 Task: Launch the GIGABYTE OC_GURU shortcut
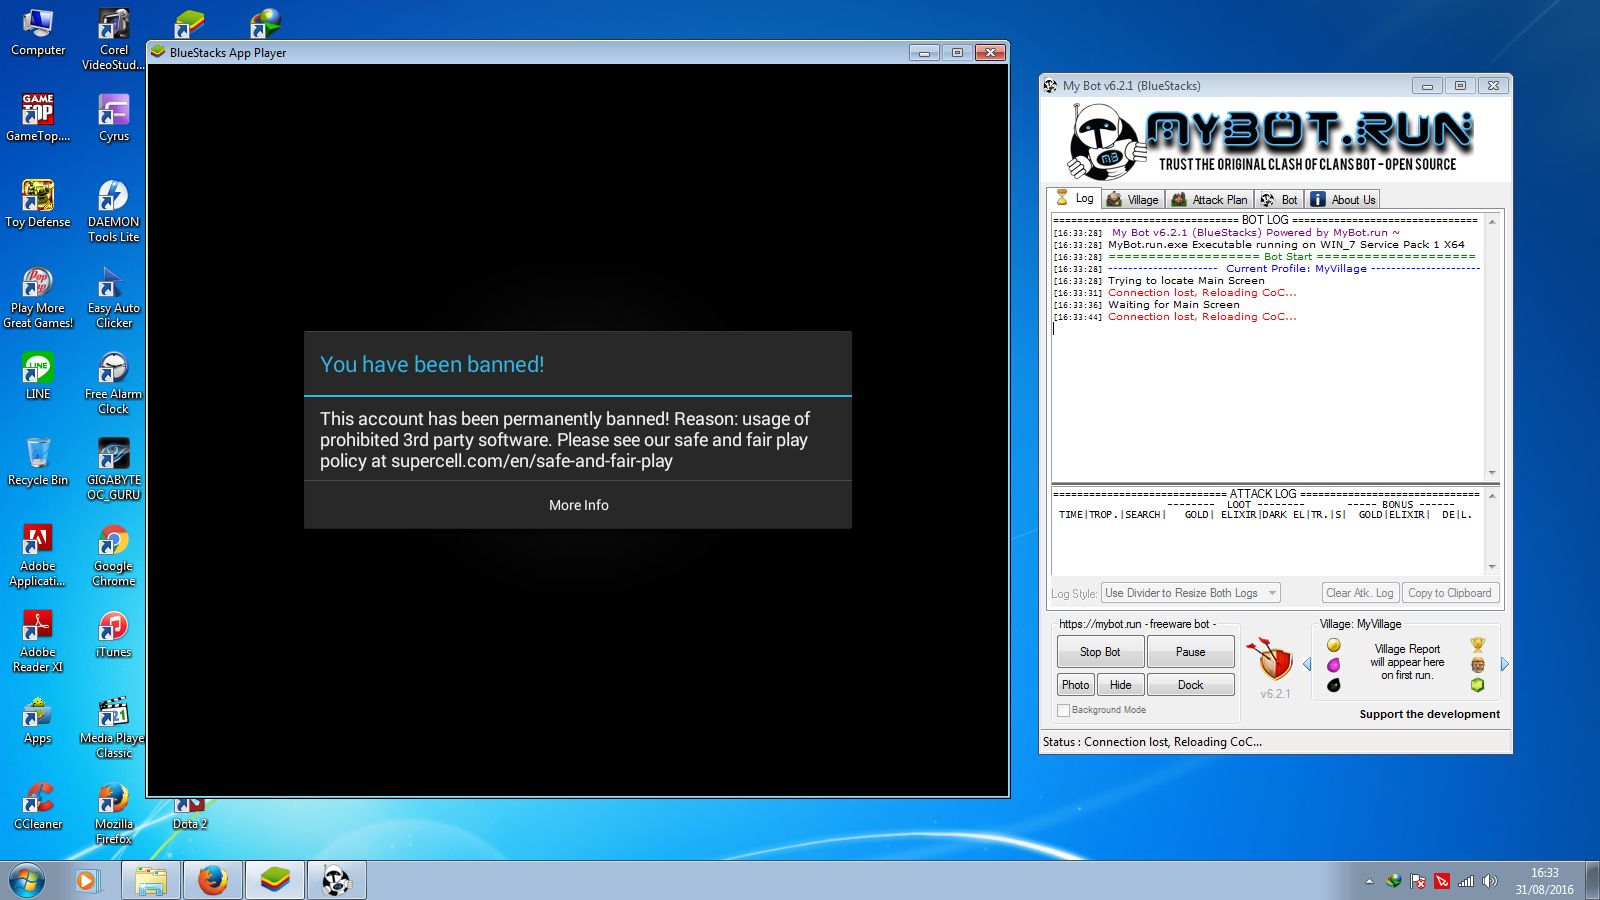[113, 469]
